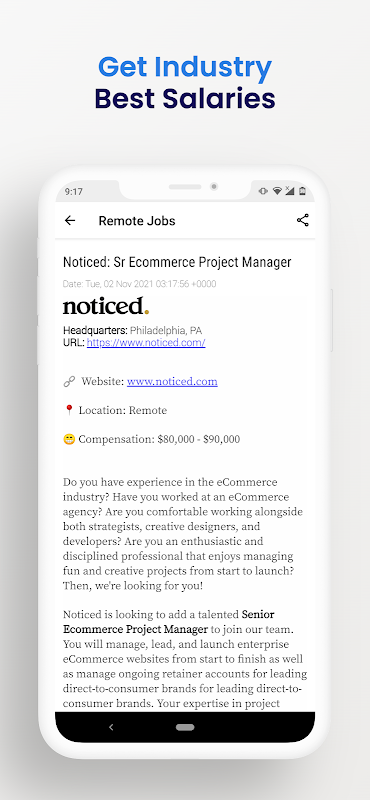The width and height of the screenshot is (370, 800).
Task: Tap the home pill in navigation bar
Action: click(185, 727)
